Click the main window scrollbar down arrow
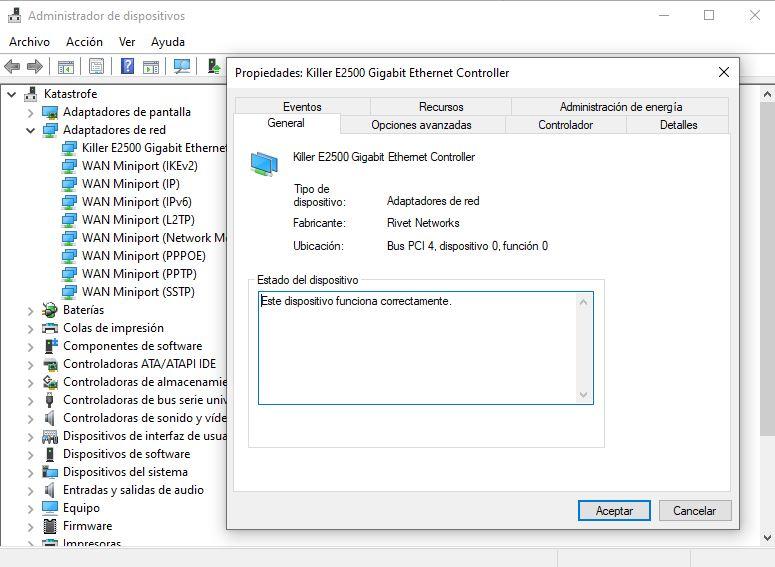The width and height of the screenshot is (775, 567). point(768,537)
